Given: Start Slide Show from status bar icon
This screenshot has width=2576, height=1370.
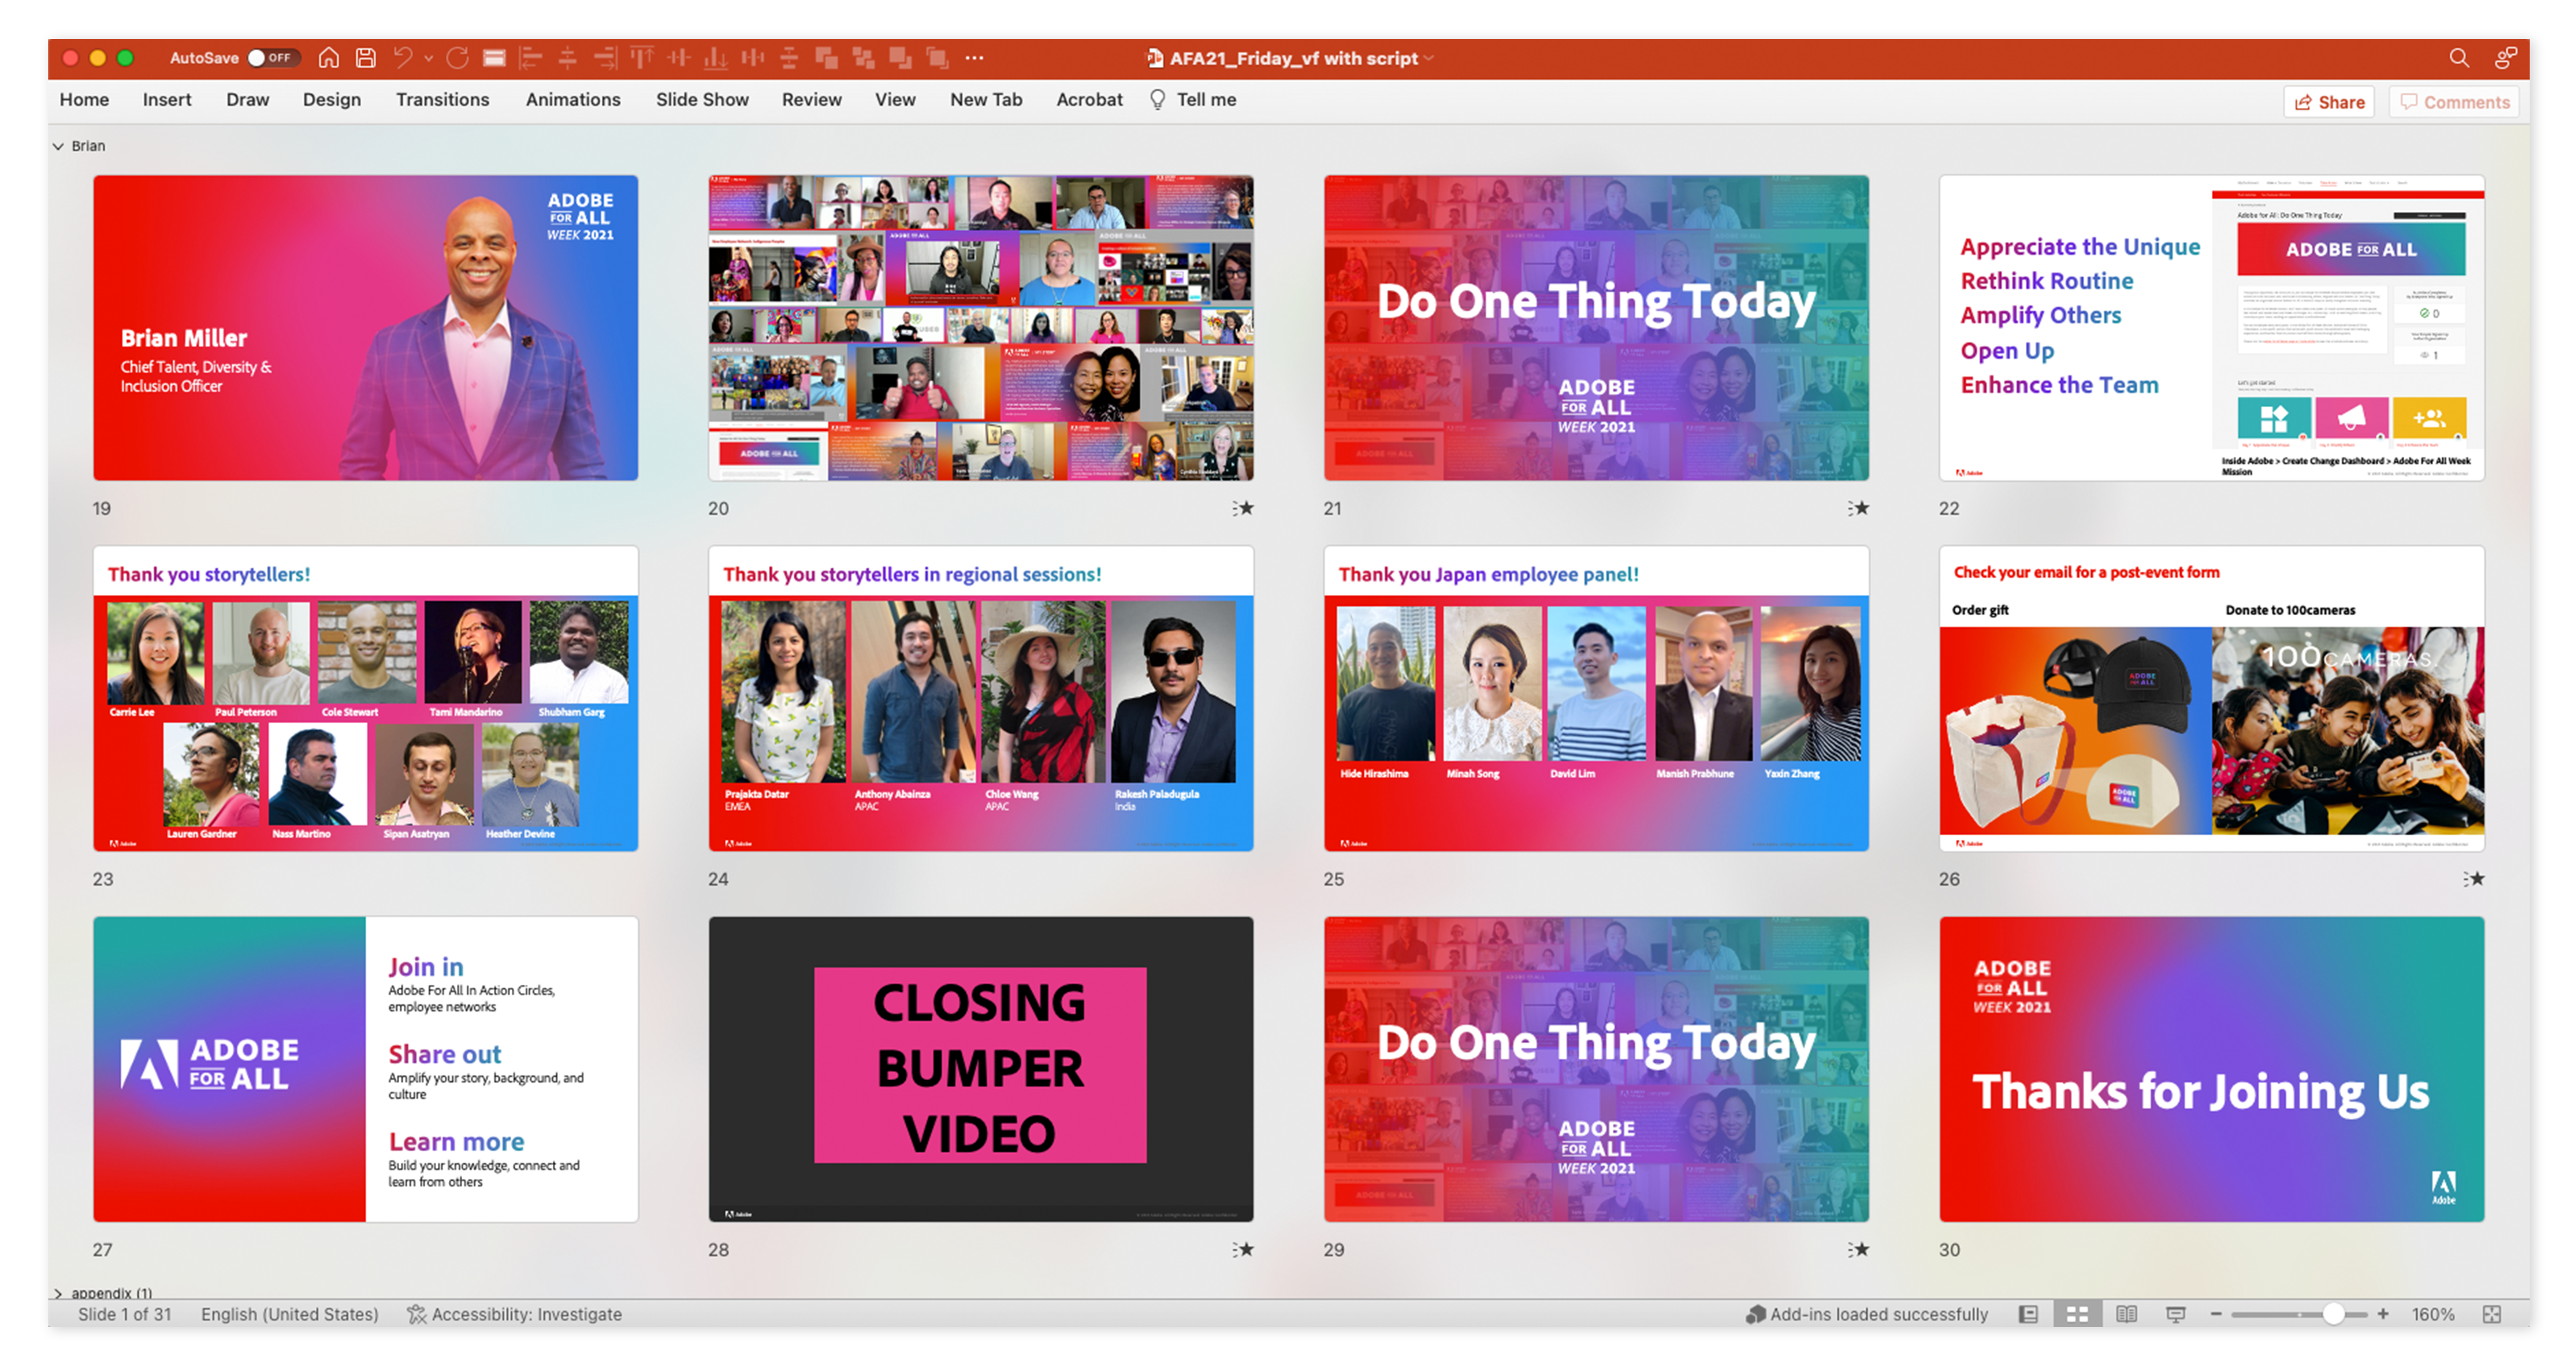Looking at the screenshot, I should pos(2175,1314).
